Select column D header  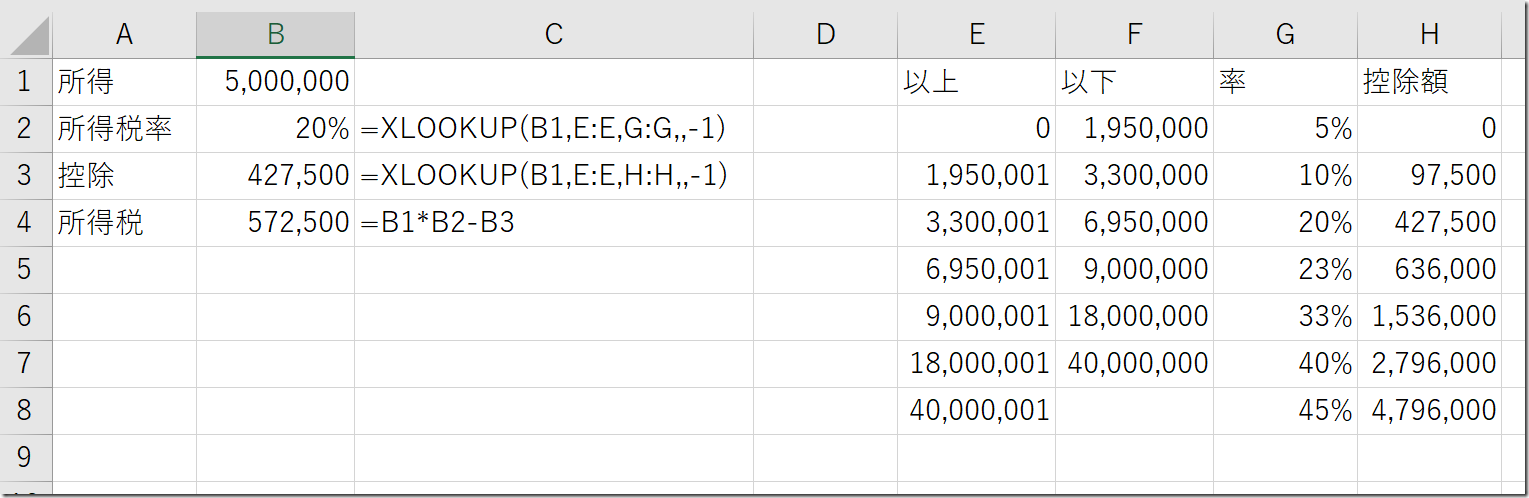825,35
